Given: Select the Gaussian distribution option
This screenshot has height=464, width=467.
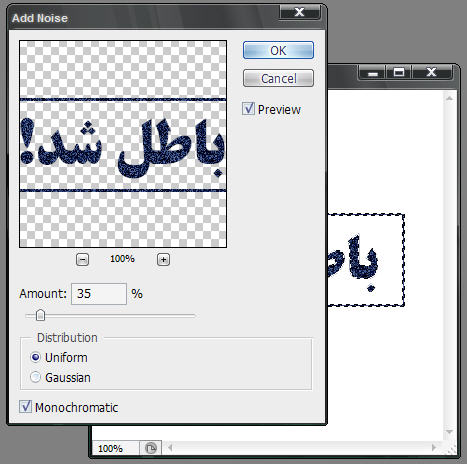Looking at the screenshot, I should coord(35,377).
